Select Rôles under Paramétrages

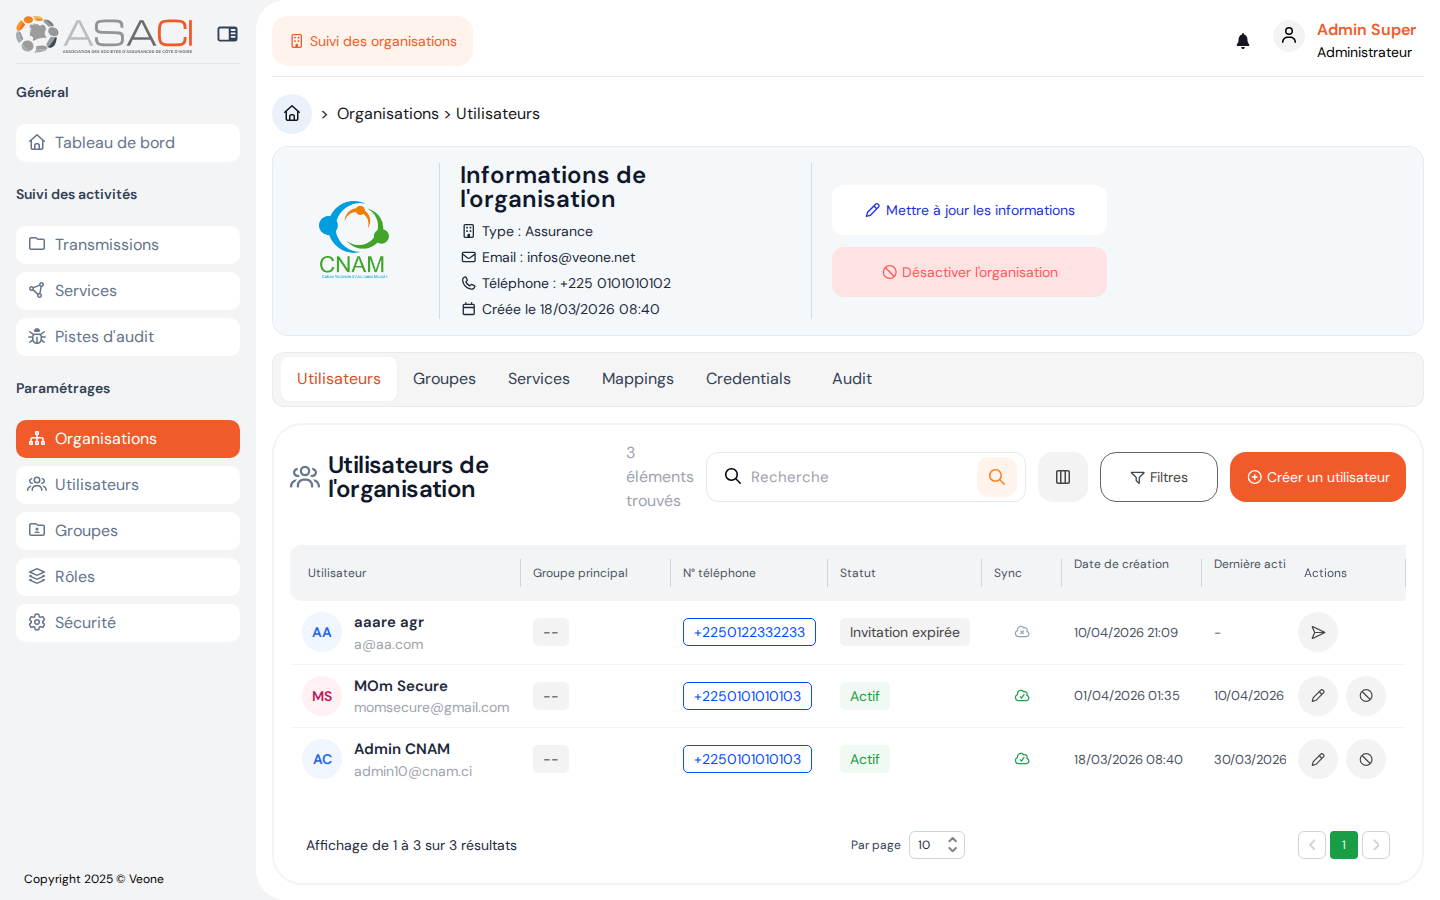click(127, 576)
